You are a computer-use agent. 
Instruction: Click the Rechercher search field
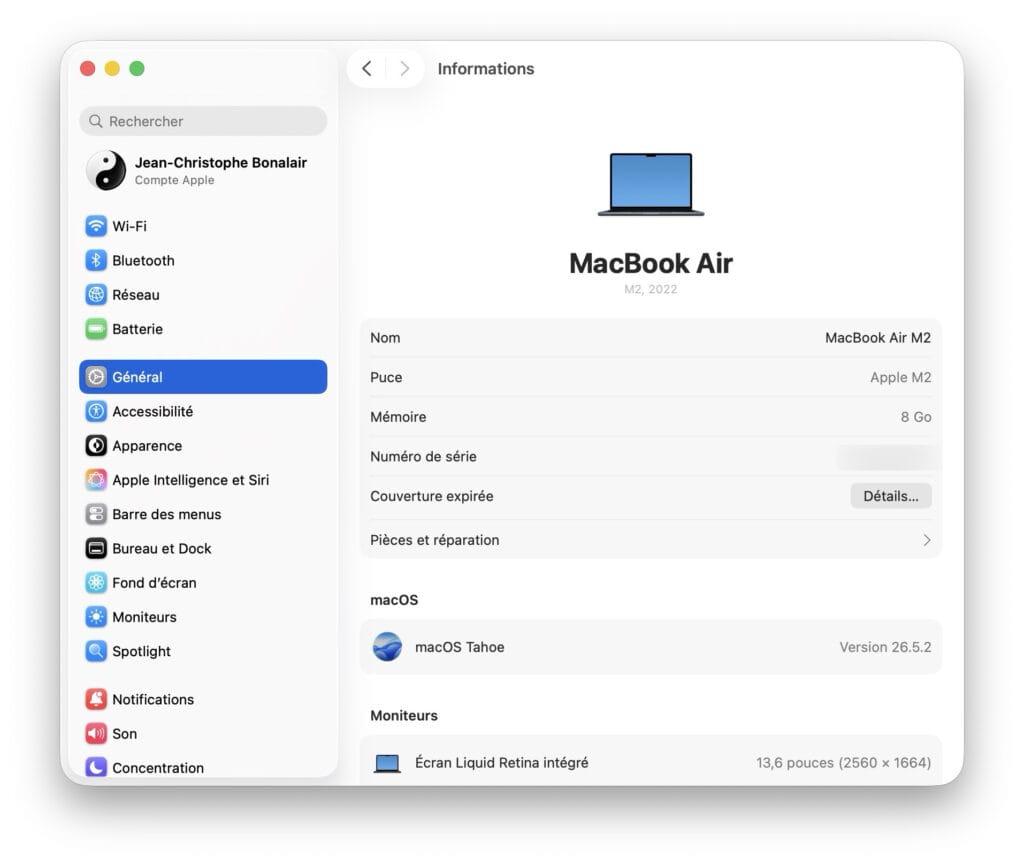203,121
